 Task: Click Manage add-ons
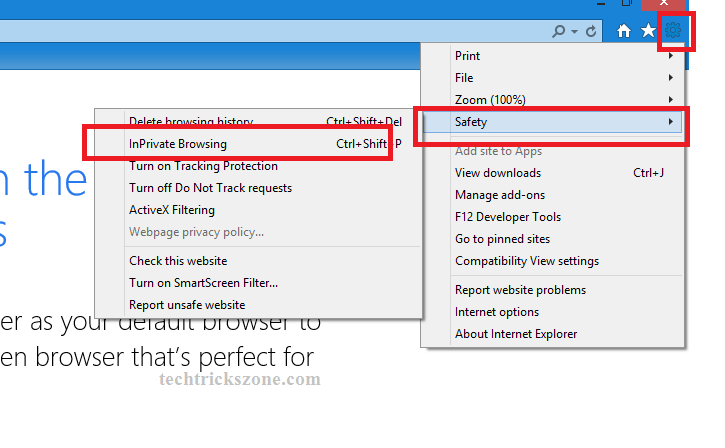click(500, 195)
